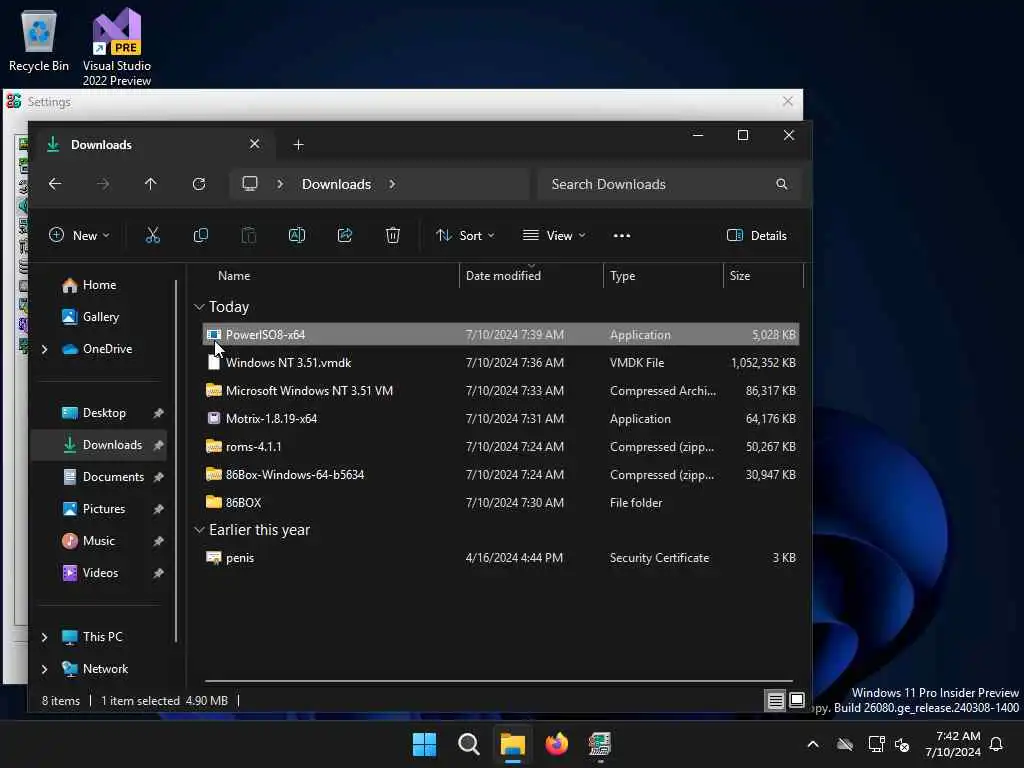The image size is (1024, 768).
Task: Click the 86Box app taskbar icon
Action: tap(600, 744)
